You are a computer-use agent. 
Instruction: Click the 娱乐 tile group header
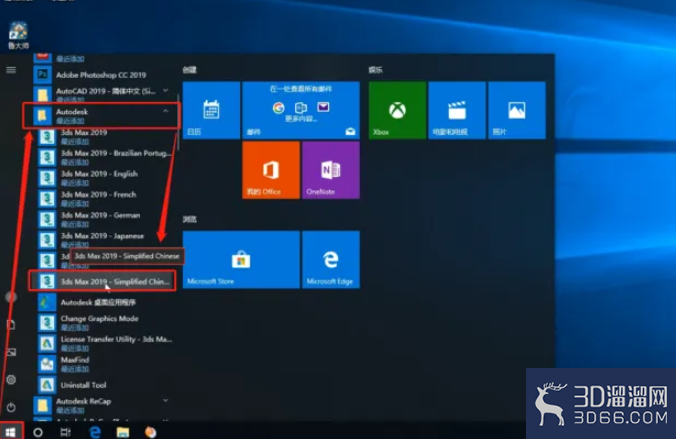(376, 70)
